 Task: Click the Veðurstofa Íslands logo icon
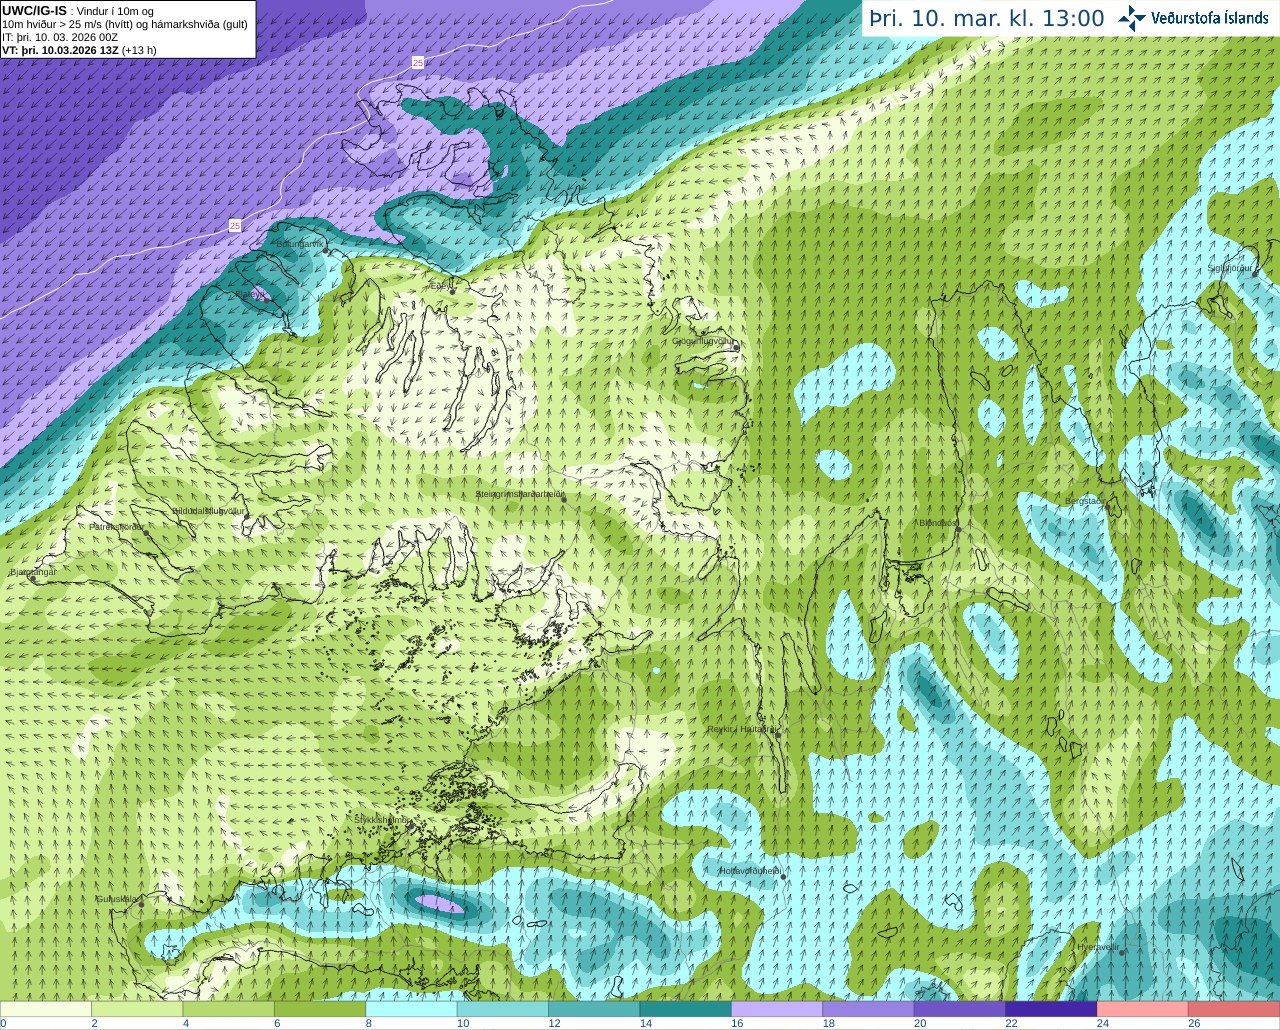coord(1131,18)
